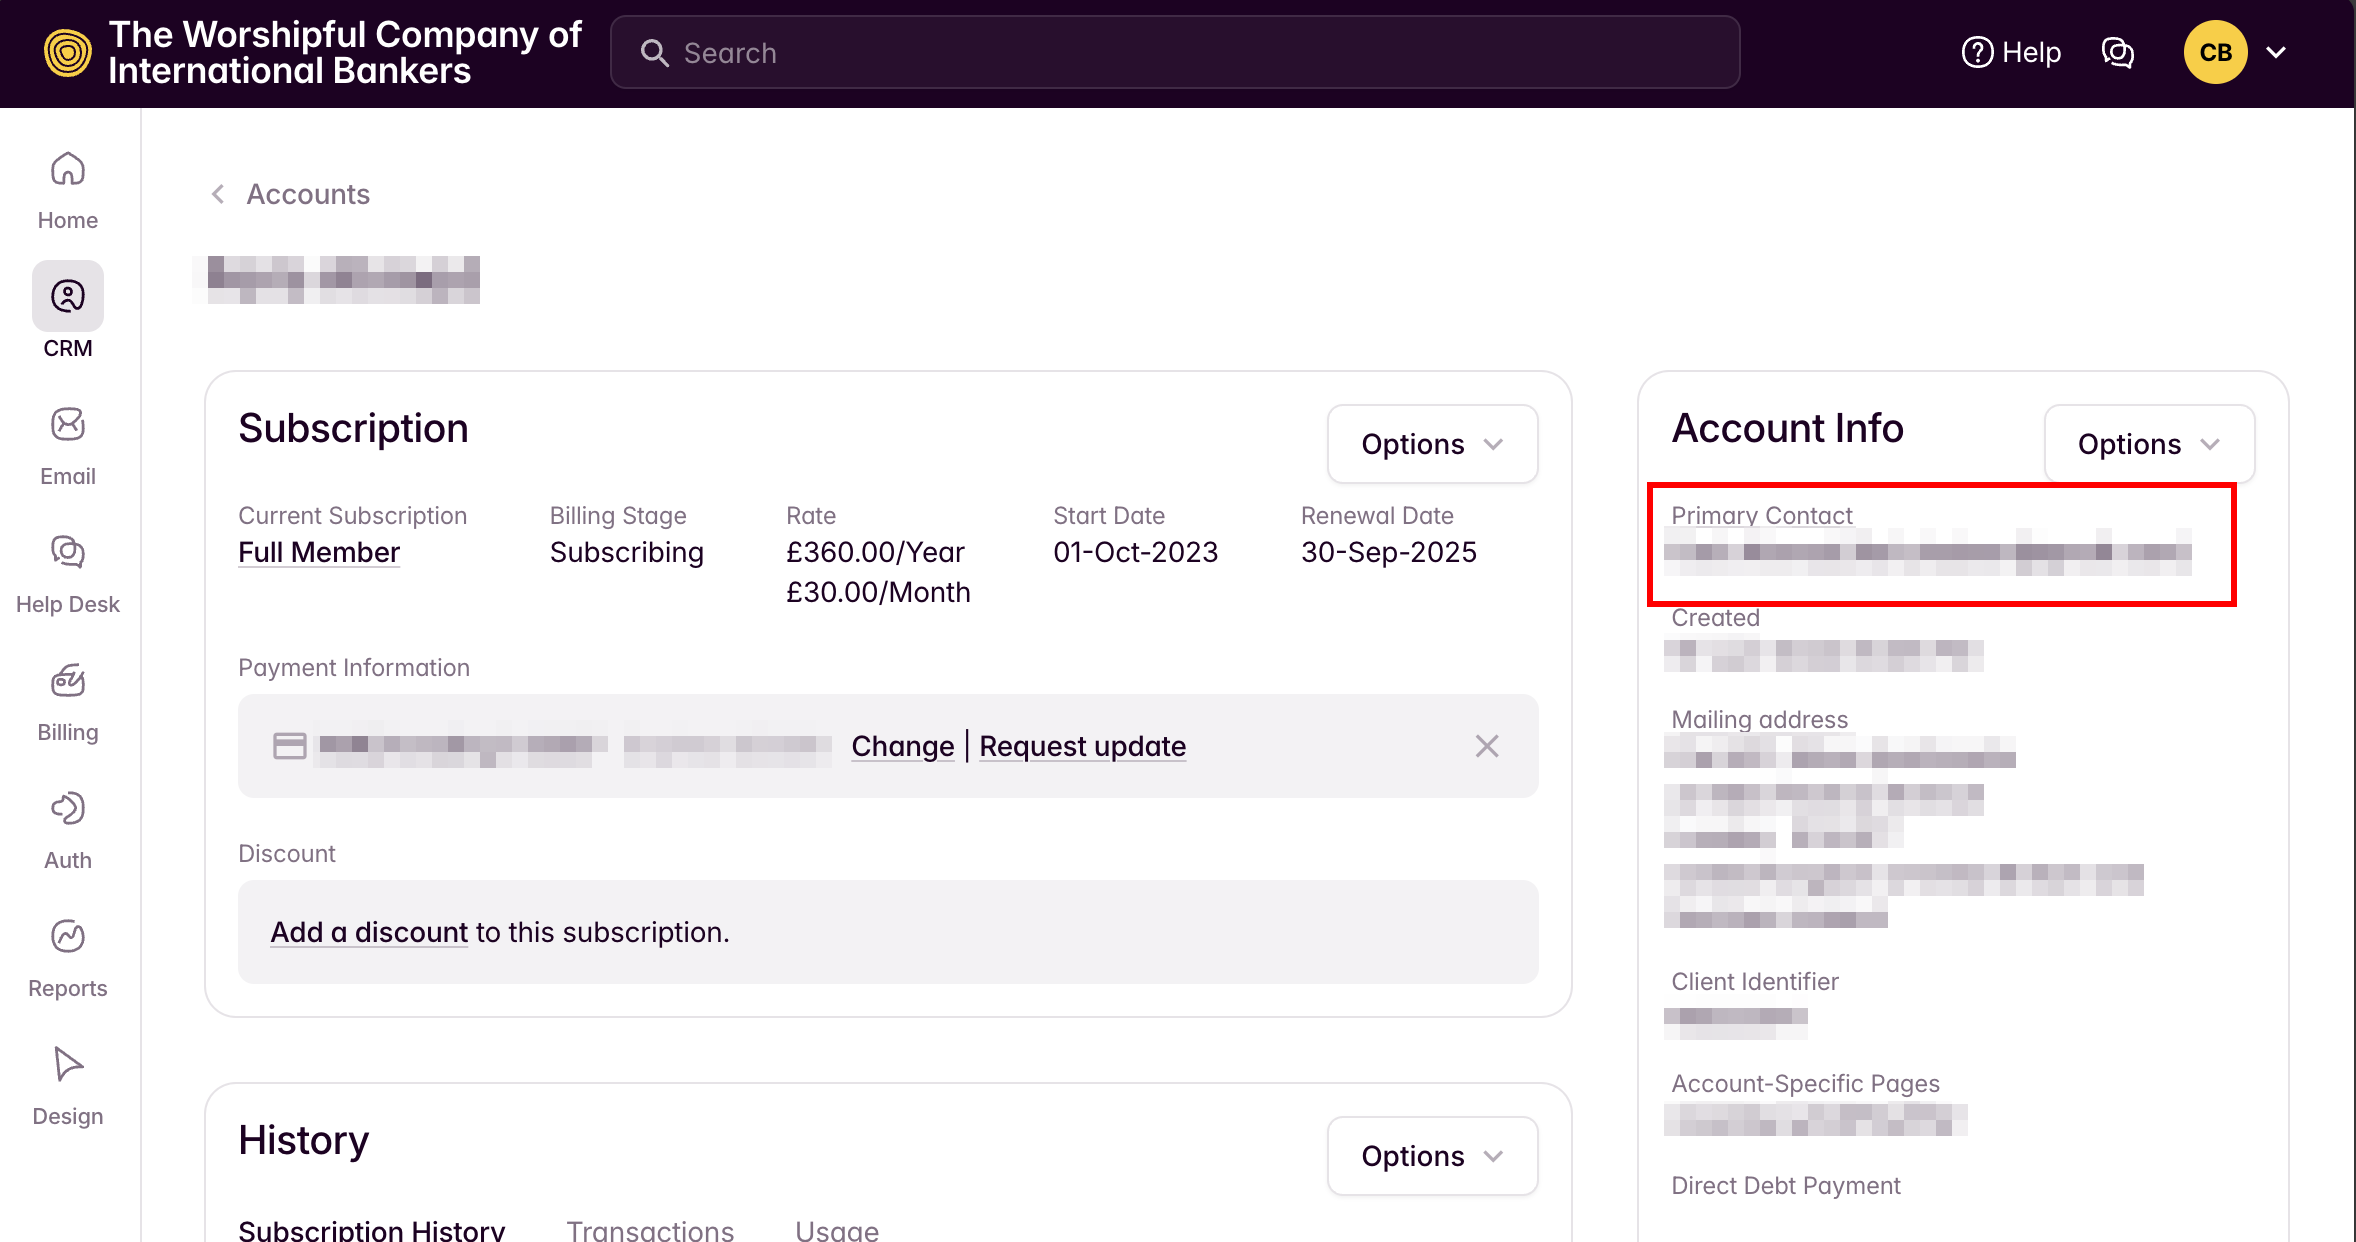Open the History Options dropdown

[1432, 1156]
